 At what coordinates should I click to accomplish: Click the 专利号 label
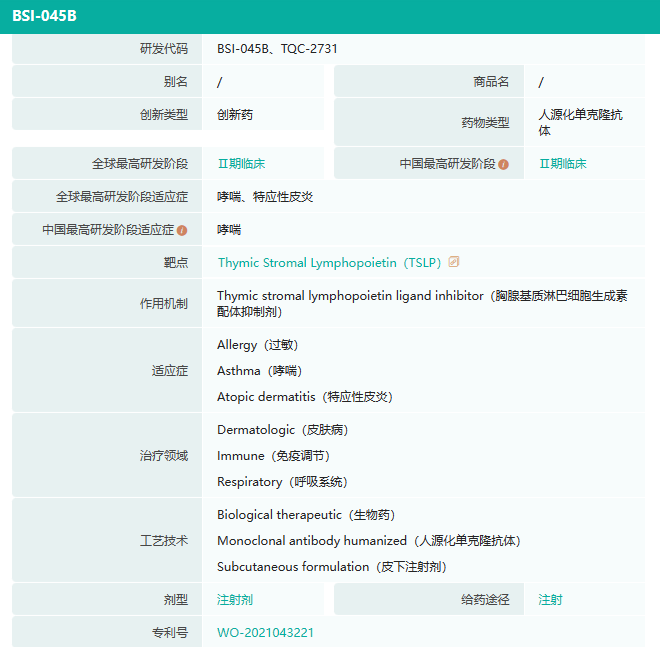pyautogui.click(x=170, y=633)
